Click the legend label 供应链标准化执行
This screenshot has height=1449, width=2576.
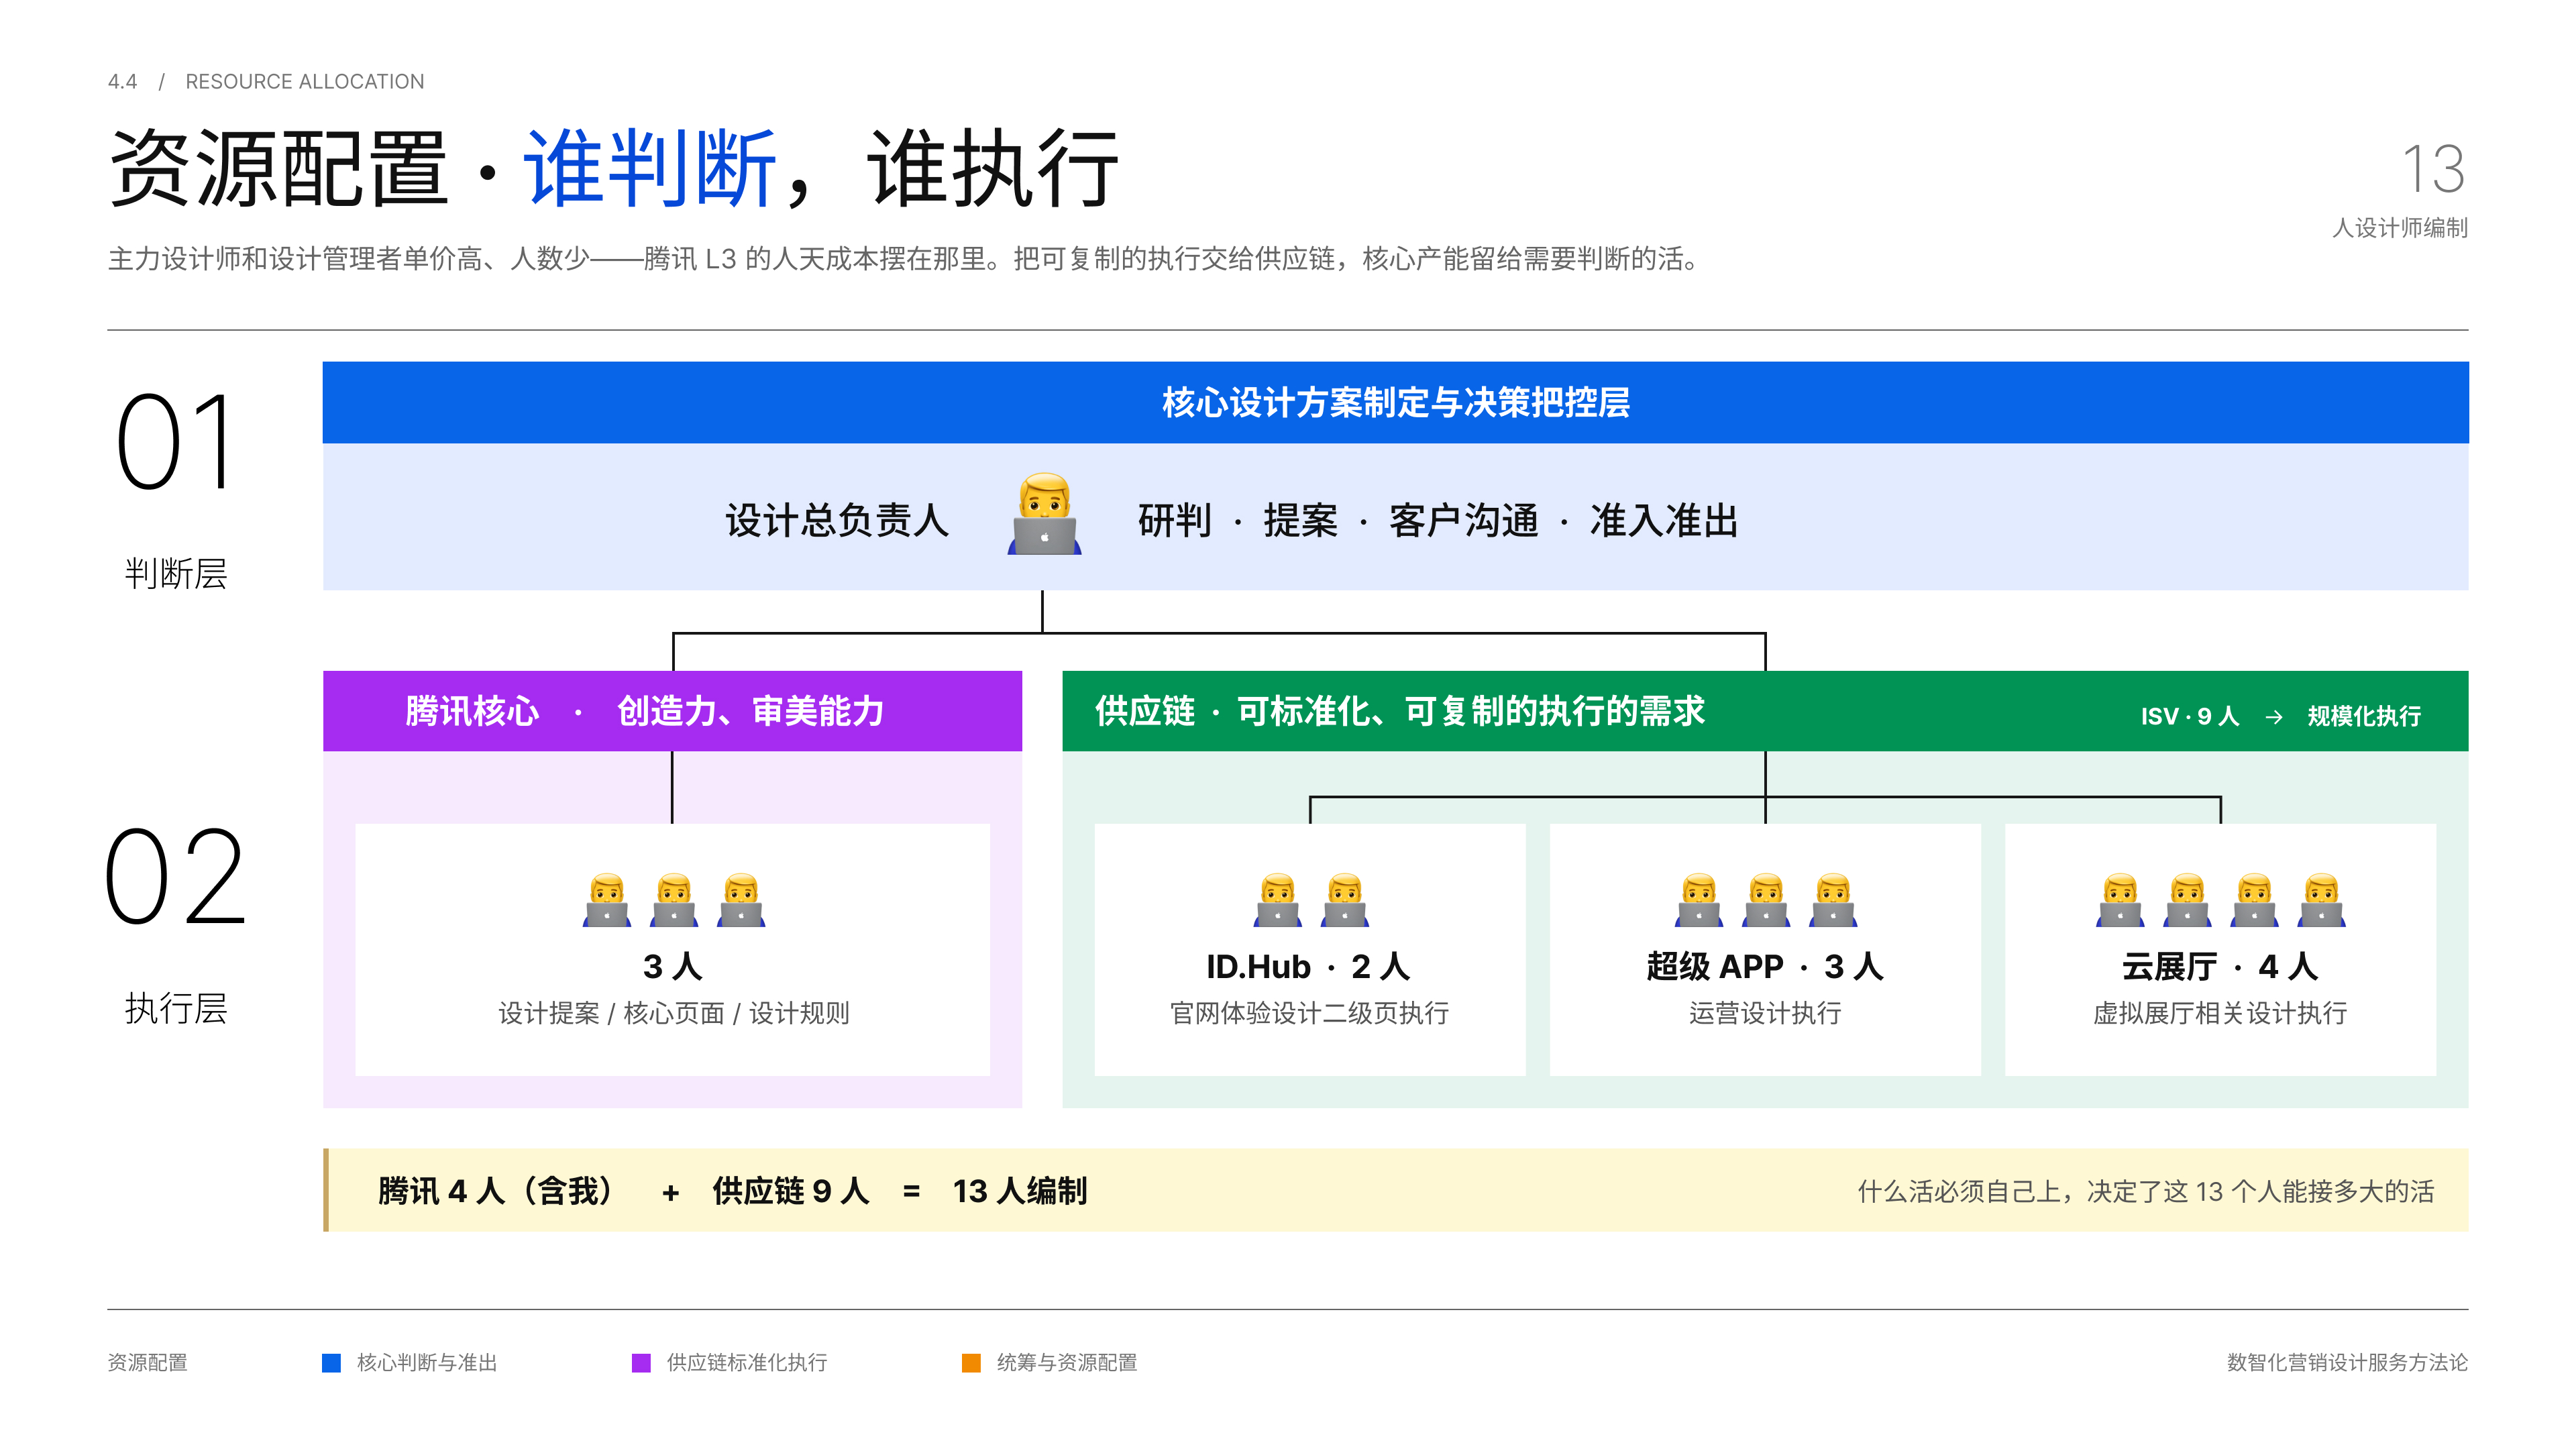coord(747,1362)
